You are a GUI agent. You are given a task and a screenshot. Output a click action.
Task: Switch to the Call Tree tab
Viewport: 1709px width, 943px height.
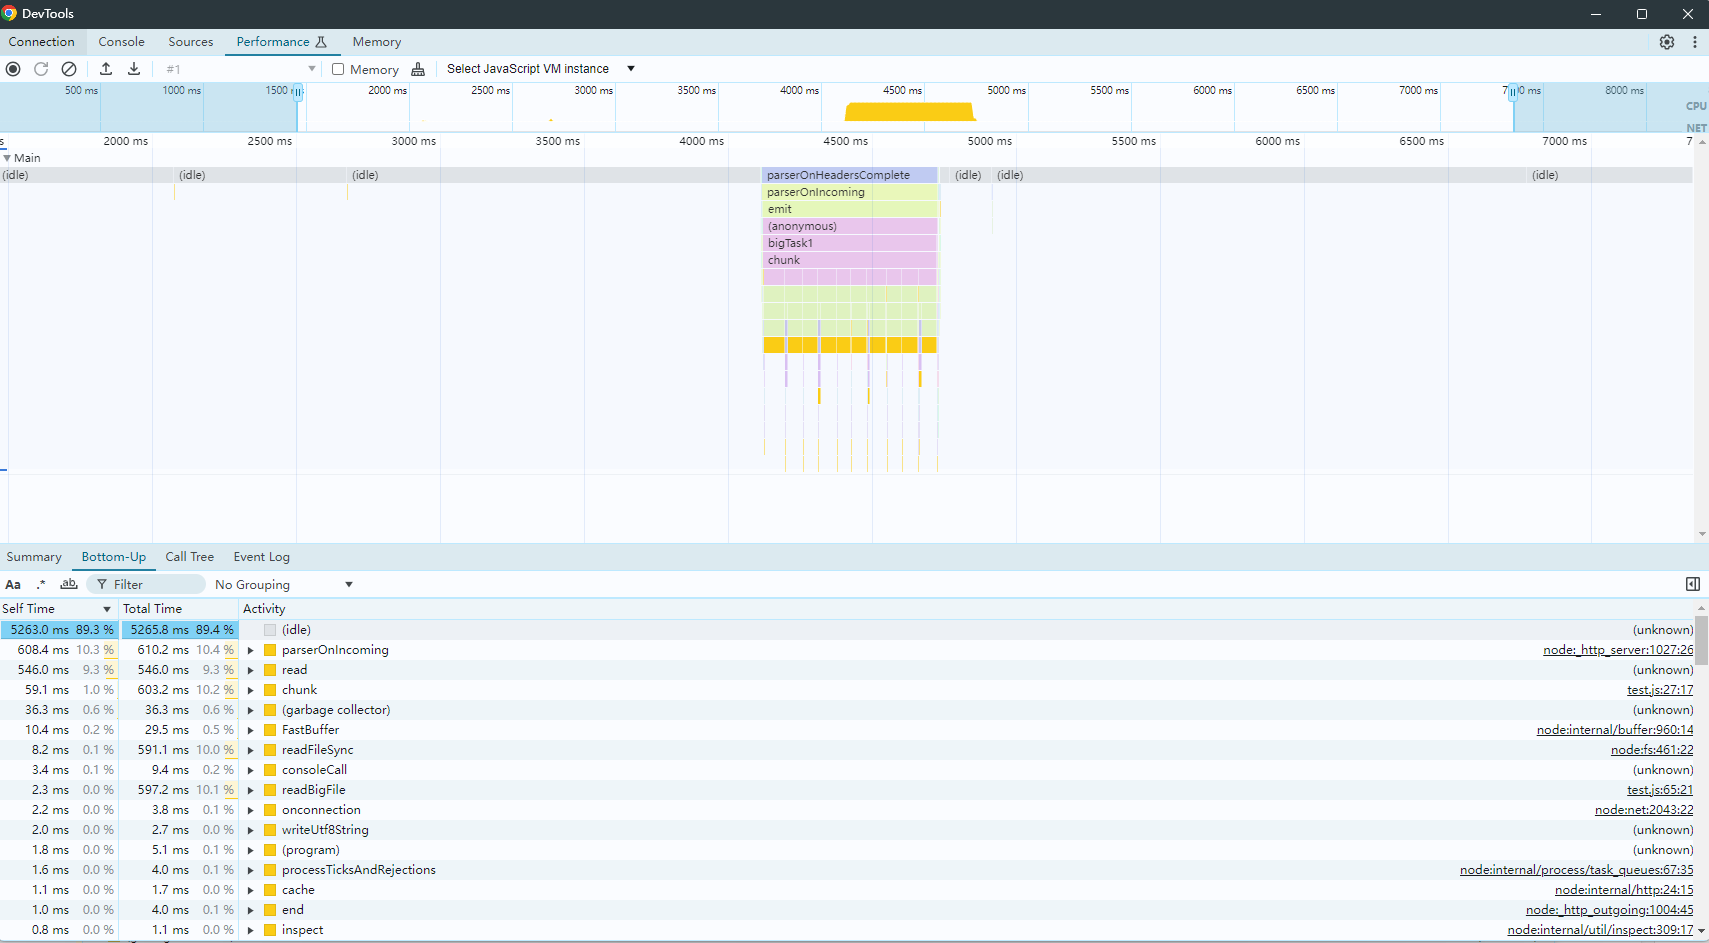189,557
